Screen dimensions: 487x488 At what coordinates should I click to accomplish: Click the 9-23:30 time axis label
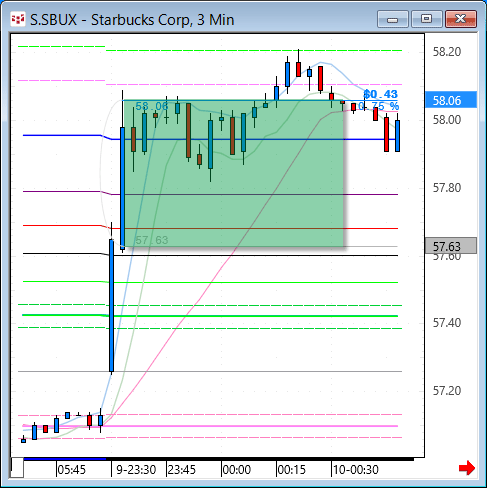click(x=136, y=470)
